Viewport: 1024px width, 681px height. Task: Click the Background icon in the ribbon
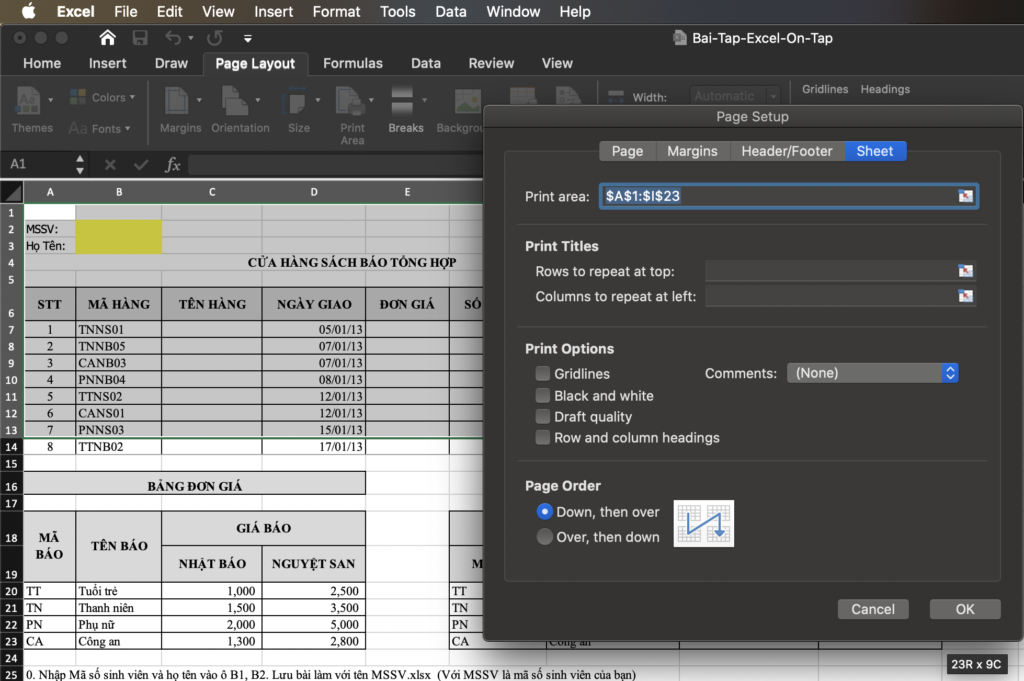pos(467,101)
